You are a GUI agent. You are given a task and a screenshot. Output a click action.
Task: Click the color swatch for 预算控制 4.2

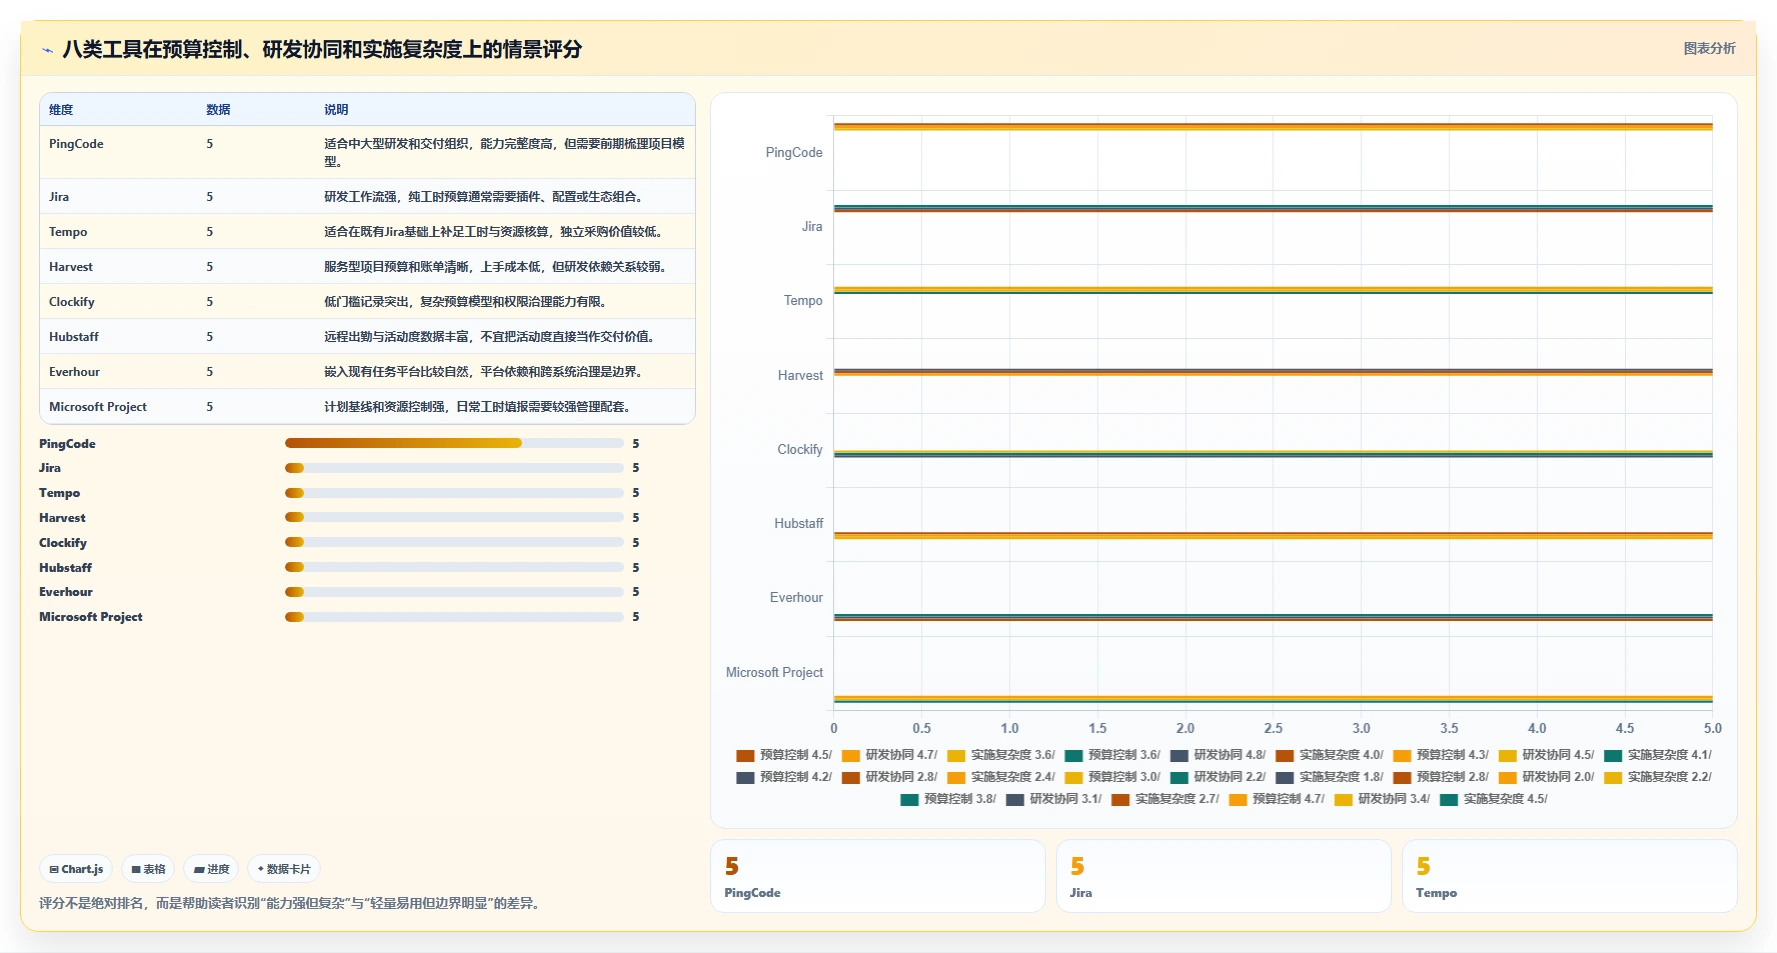point(745,778)
